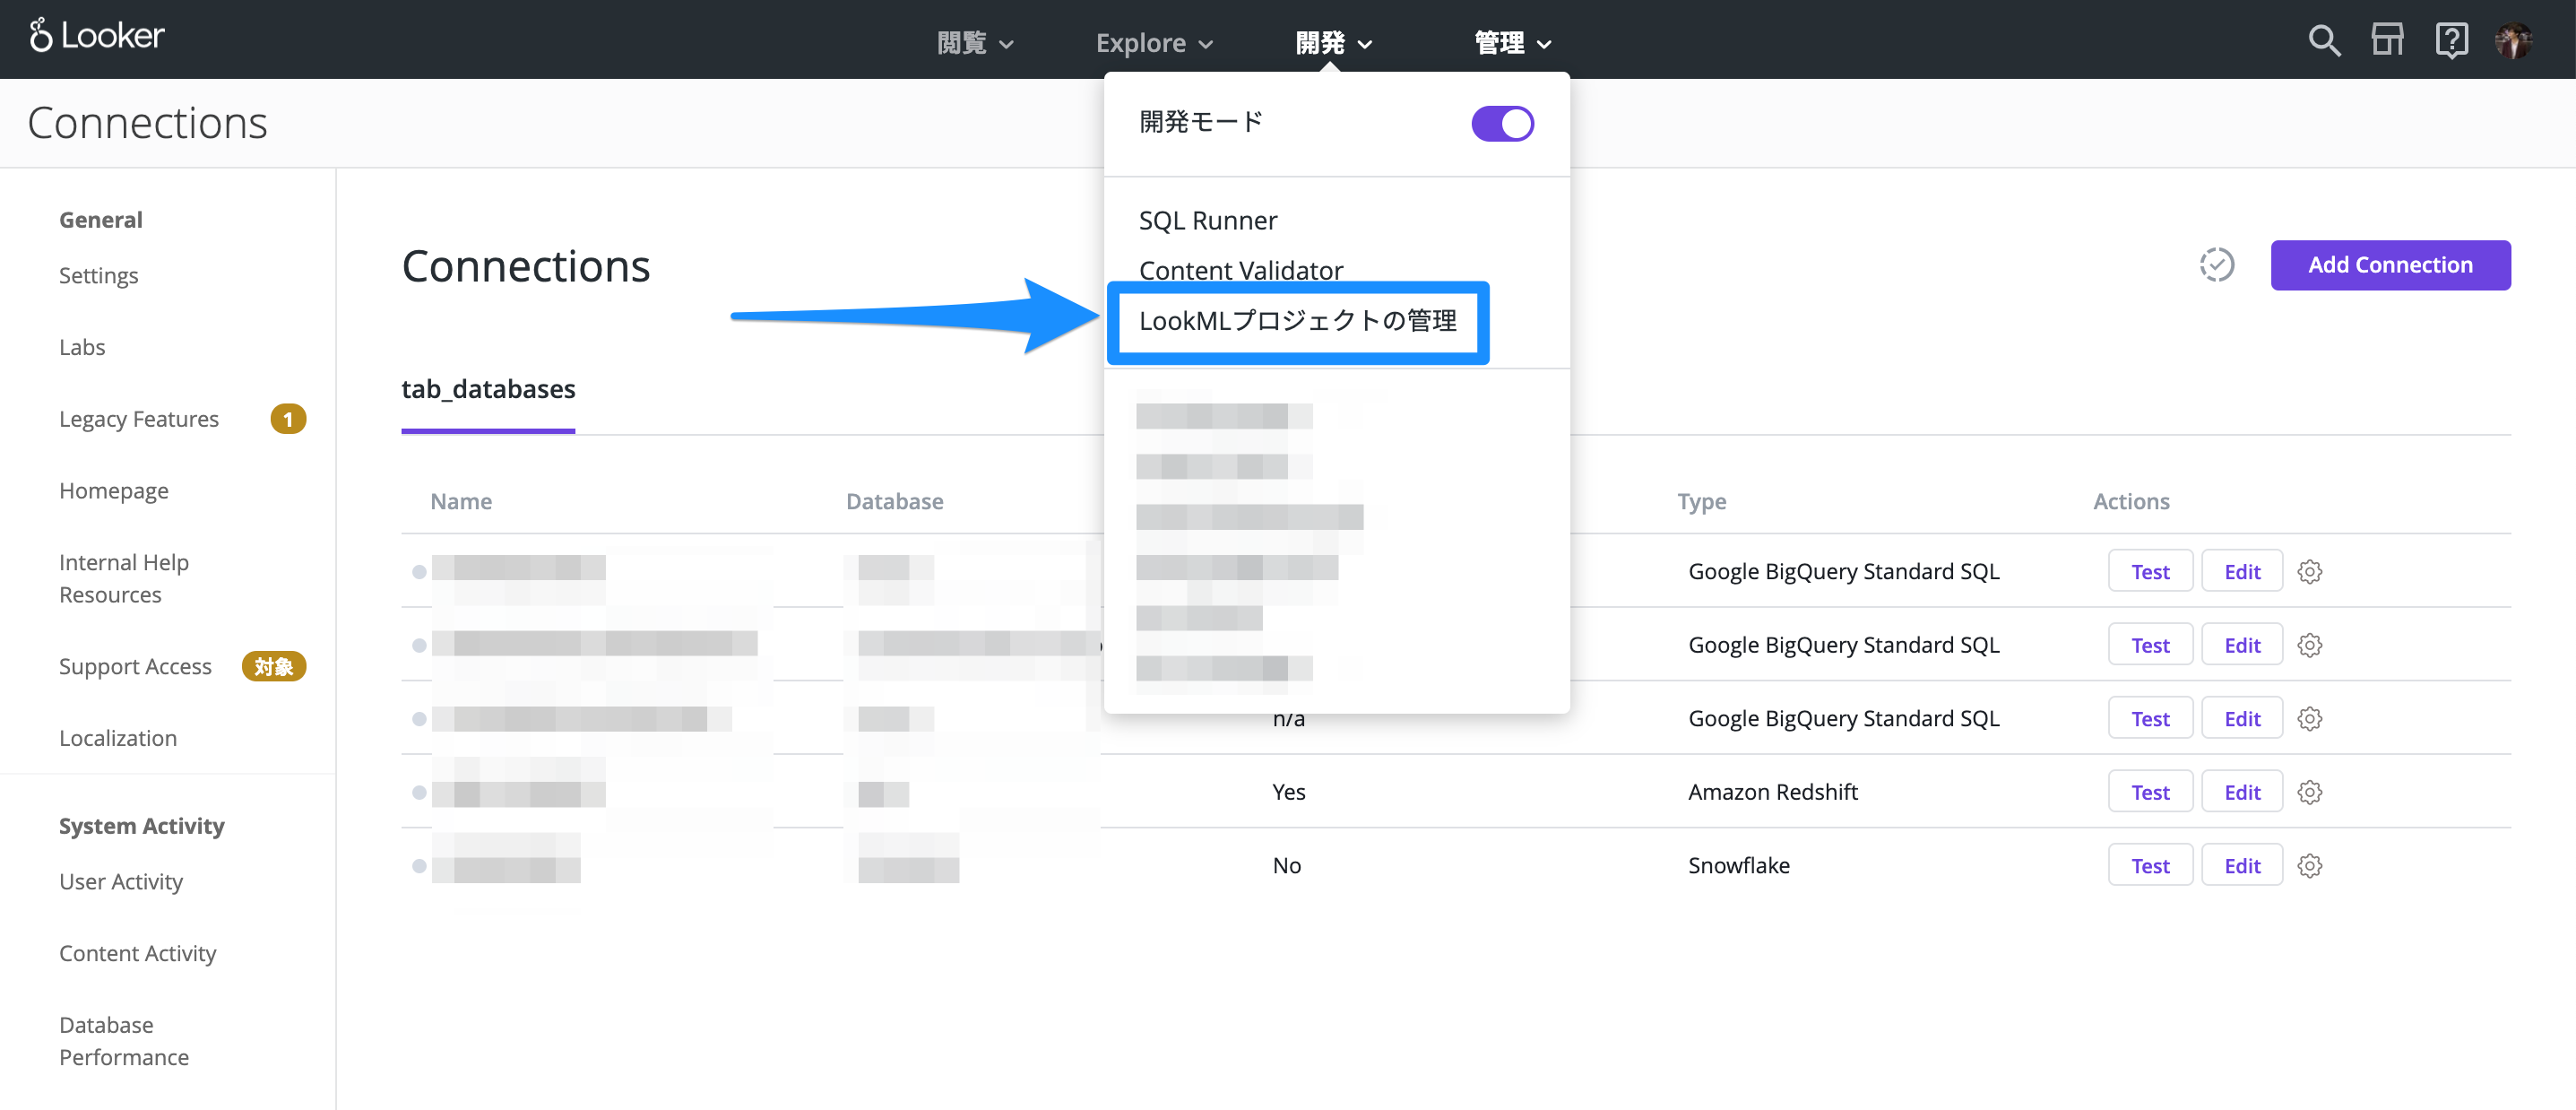Turn off the 開発モード toggle
Viewport: 2576px width, 1110px height.
[x=1502, y=124]
